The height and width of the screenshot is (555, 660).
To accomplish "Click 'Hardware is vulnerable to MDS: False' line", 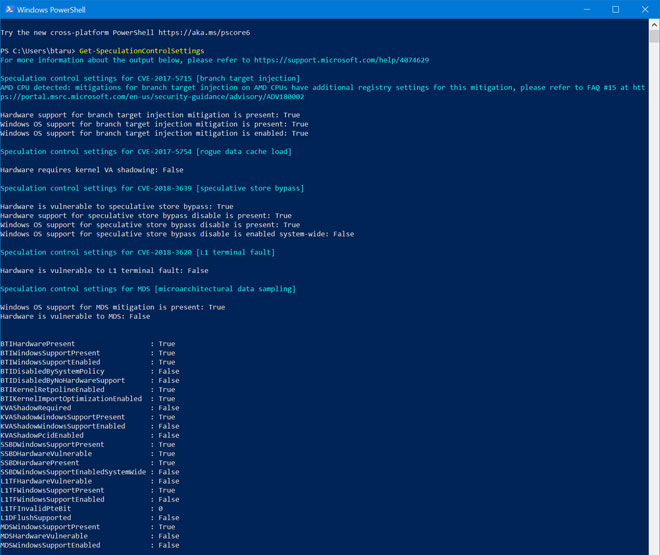I will [x=75, y=316].
